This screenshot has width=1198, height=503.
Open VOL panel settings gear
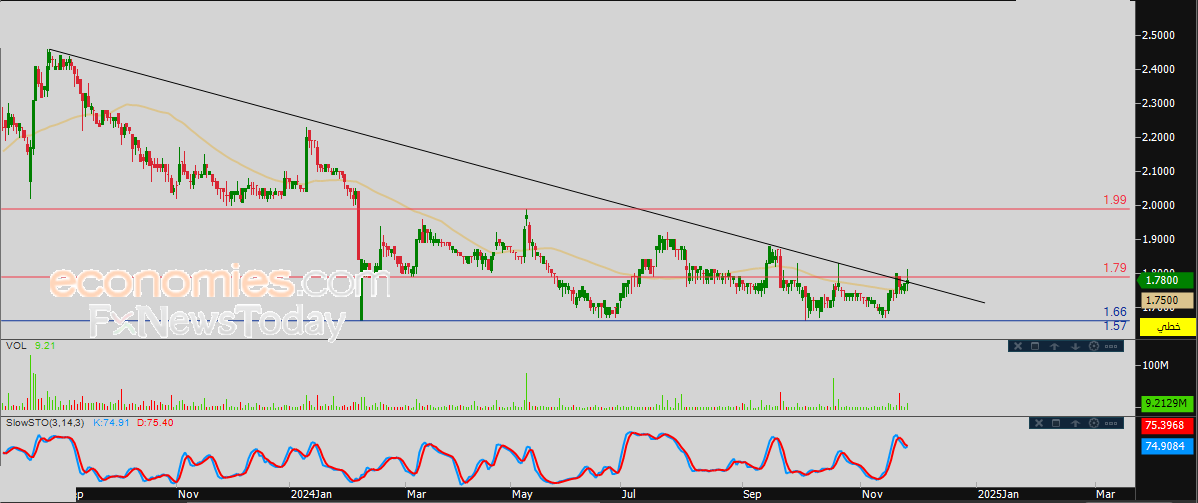1094,346
